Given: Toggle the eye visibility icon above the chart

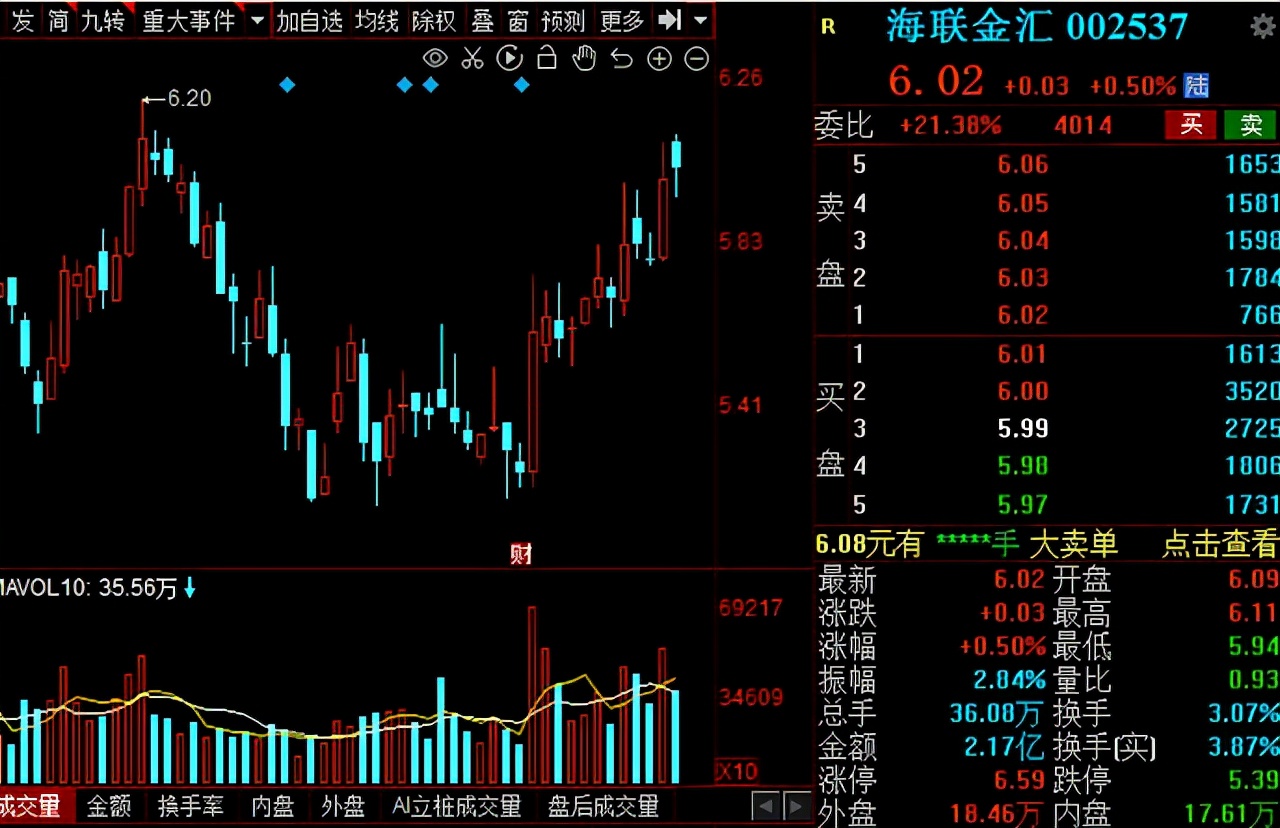Looking at the screenshot, I should (435, 59).
